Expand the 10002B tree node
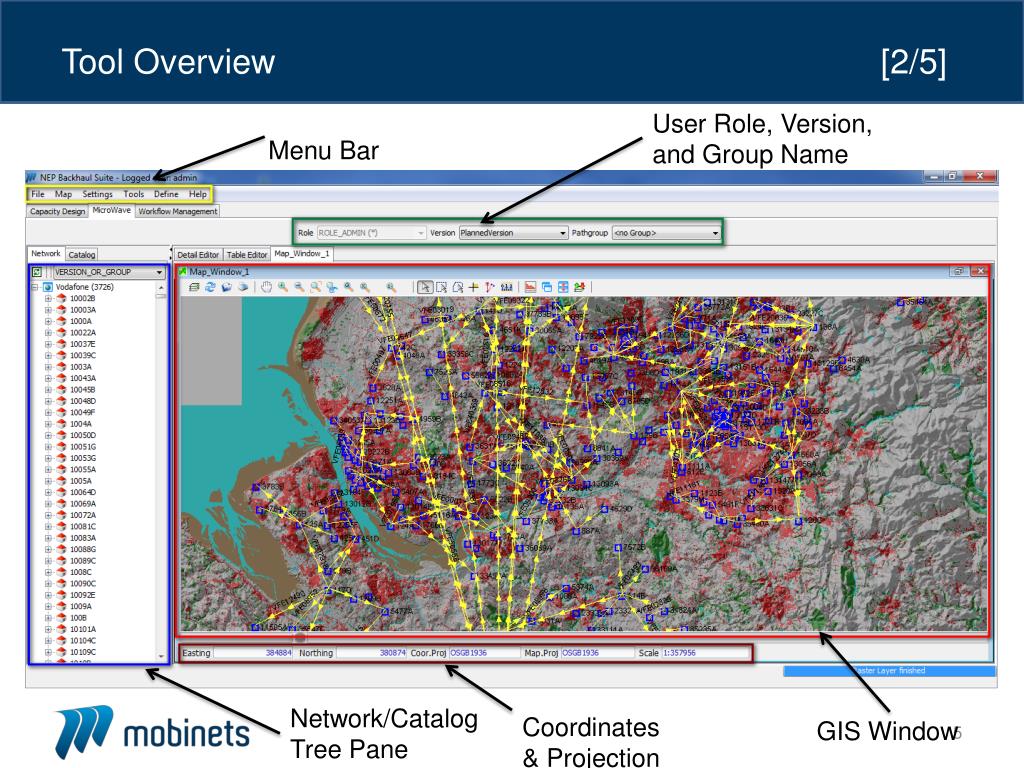Viewport: 1024px width, 768px height. coord(48,298)
